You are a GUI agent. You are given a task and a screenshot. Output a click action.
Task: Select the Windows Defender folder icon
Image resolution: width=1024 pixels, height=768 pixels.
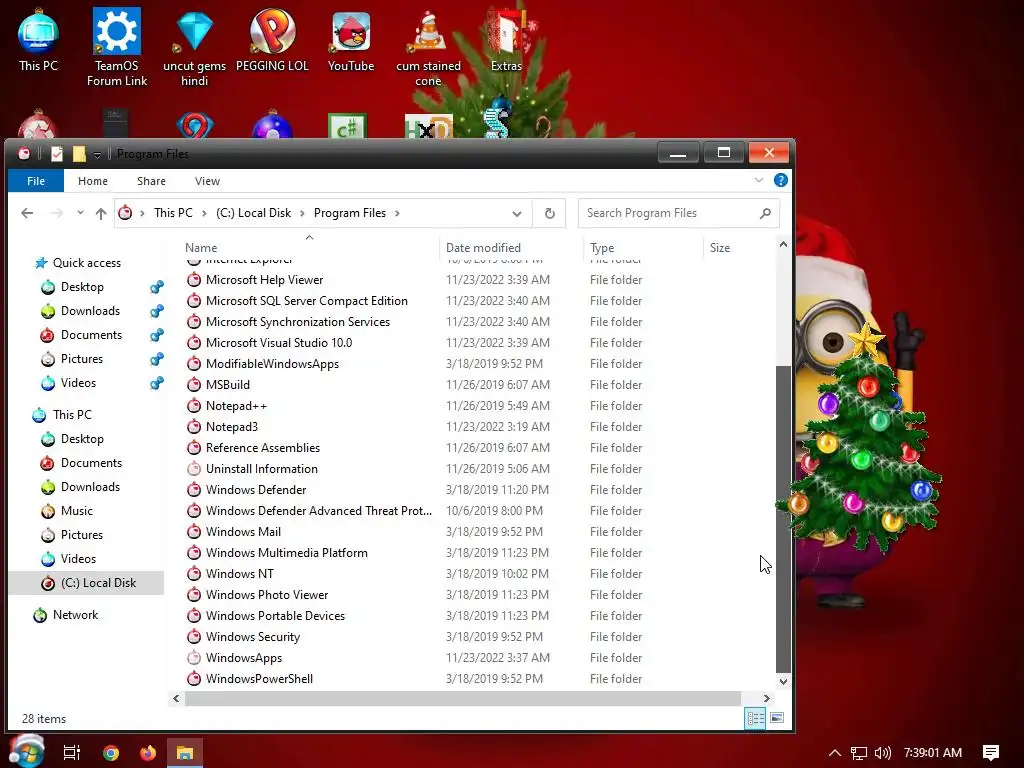(x=193, y=490)
